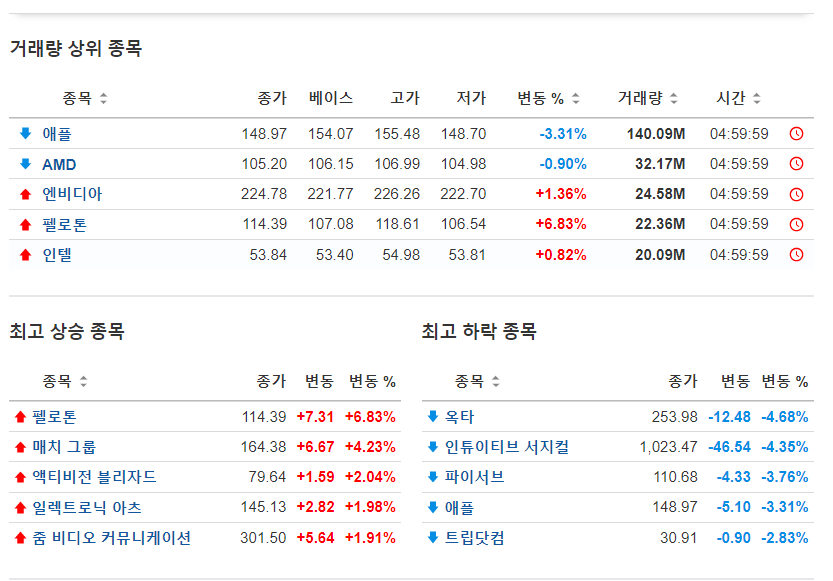Click the red up arrow beside 매치 그룹

(x=21, y=447)
